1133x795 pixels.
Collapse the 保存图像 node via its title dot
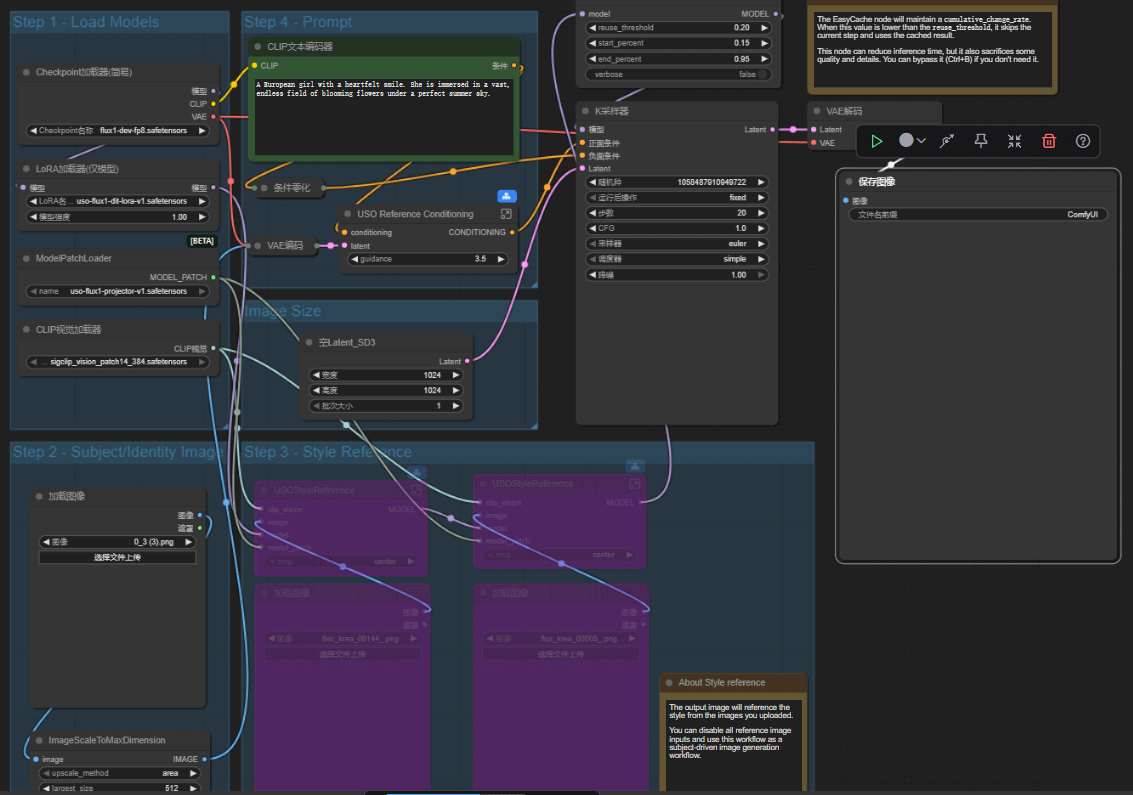[x=848, y=181]
